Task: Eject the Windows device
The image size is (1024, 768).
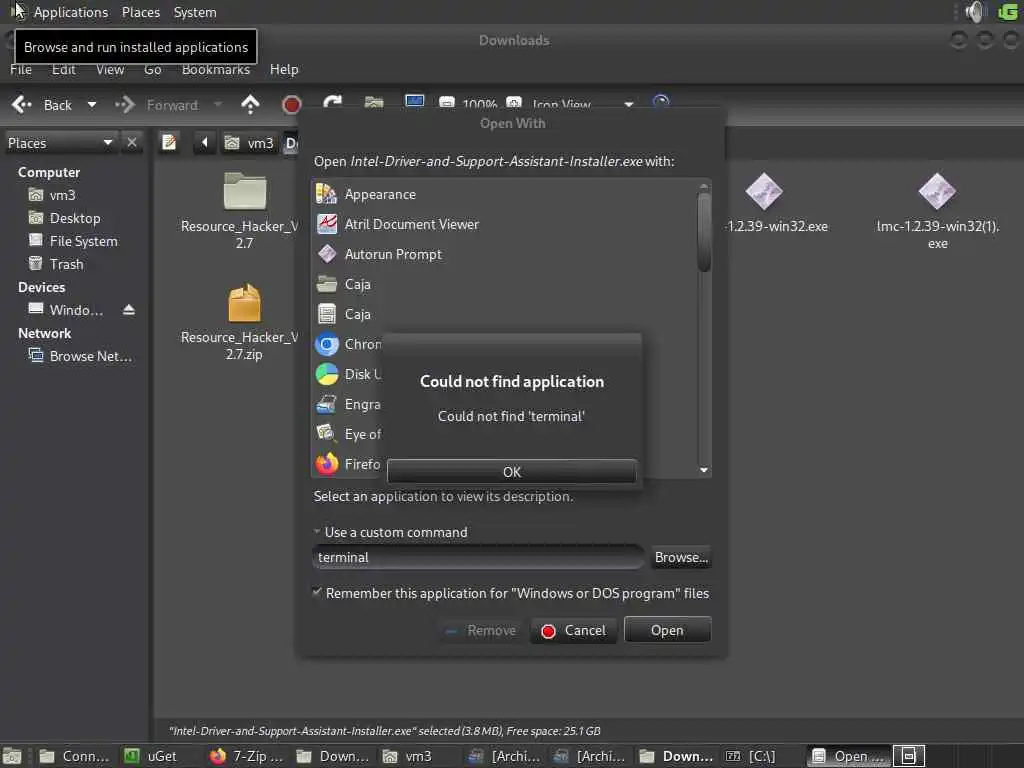Action: [129, 310]
